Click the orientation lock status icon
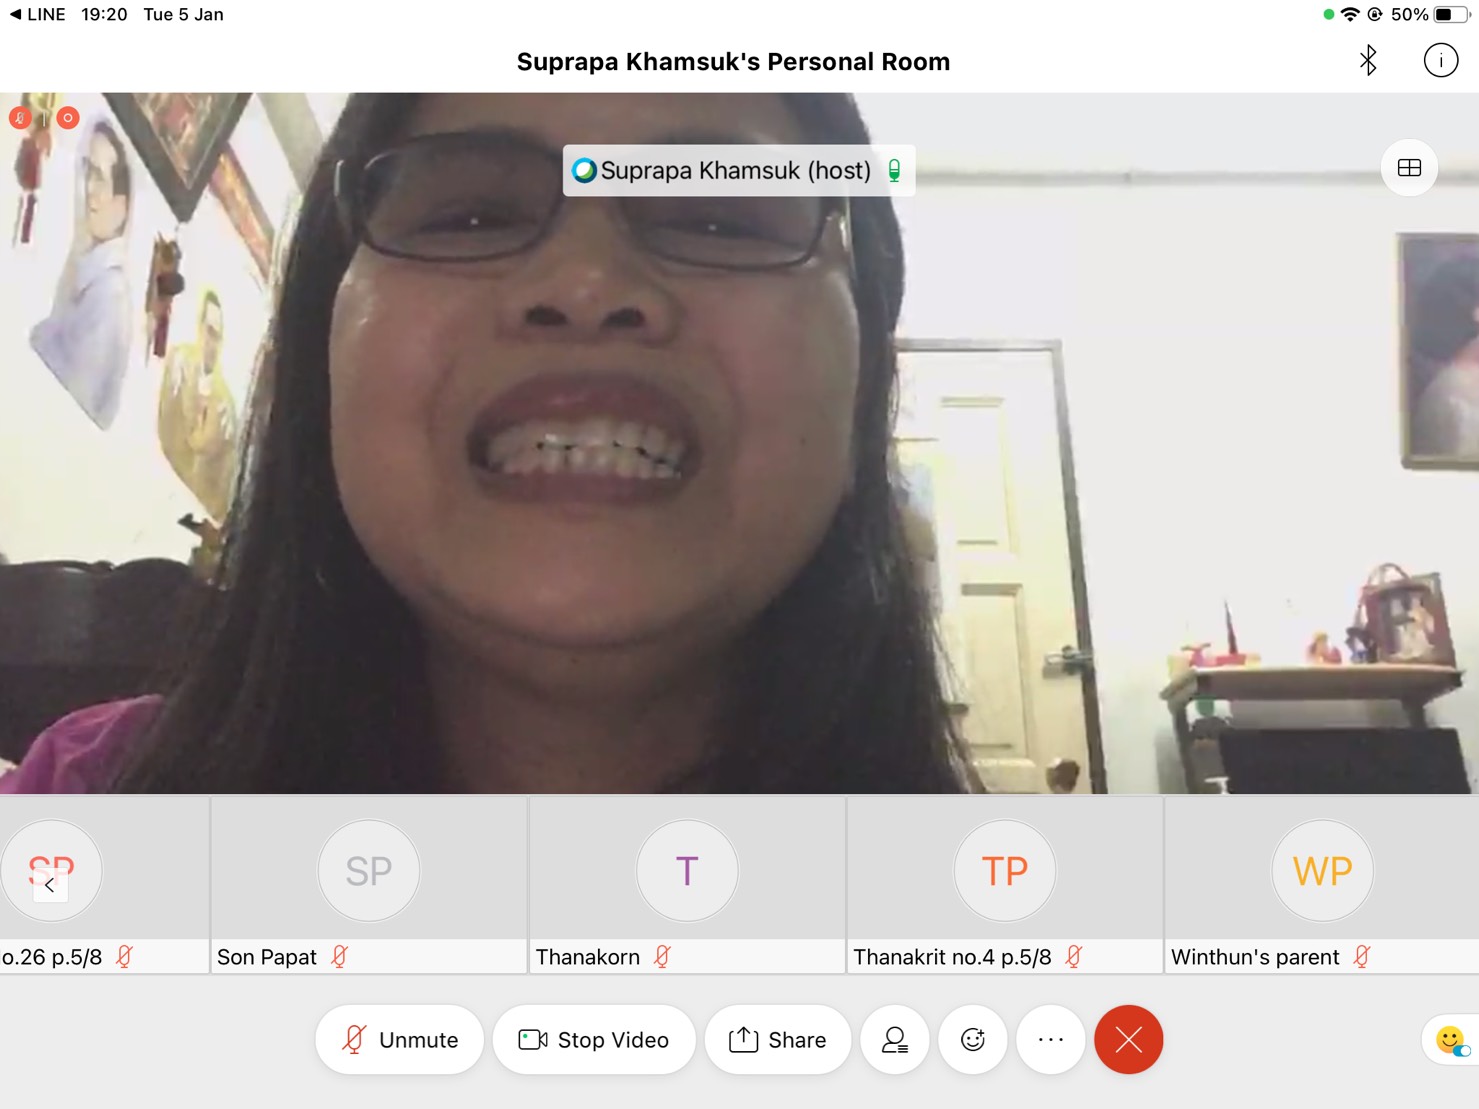 (1375, 14)
